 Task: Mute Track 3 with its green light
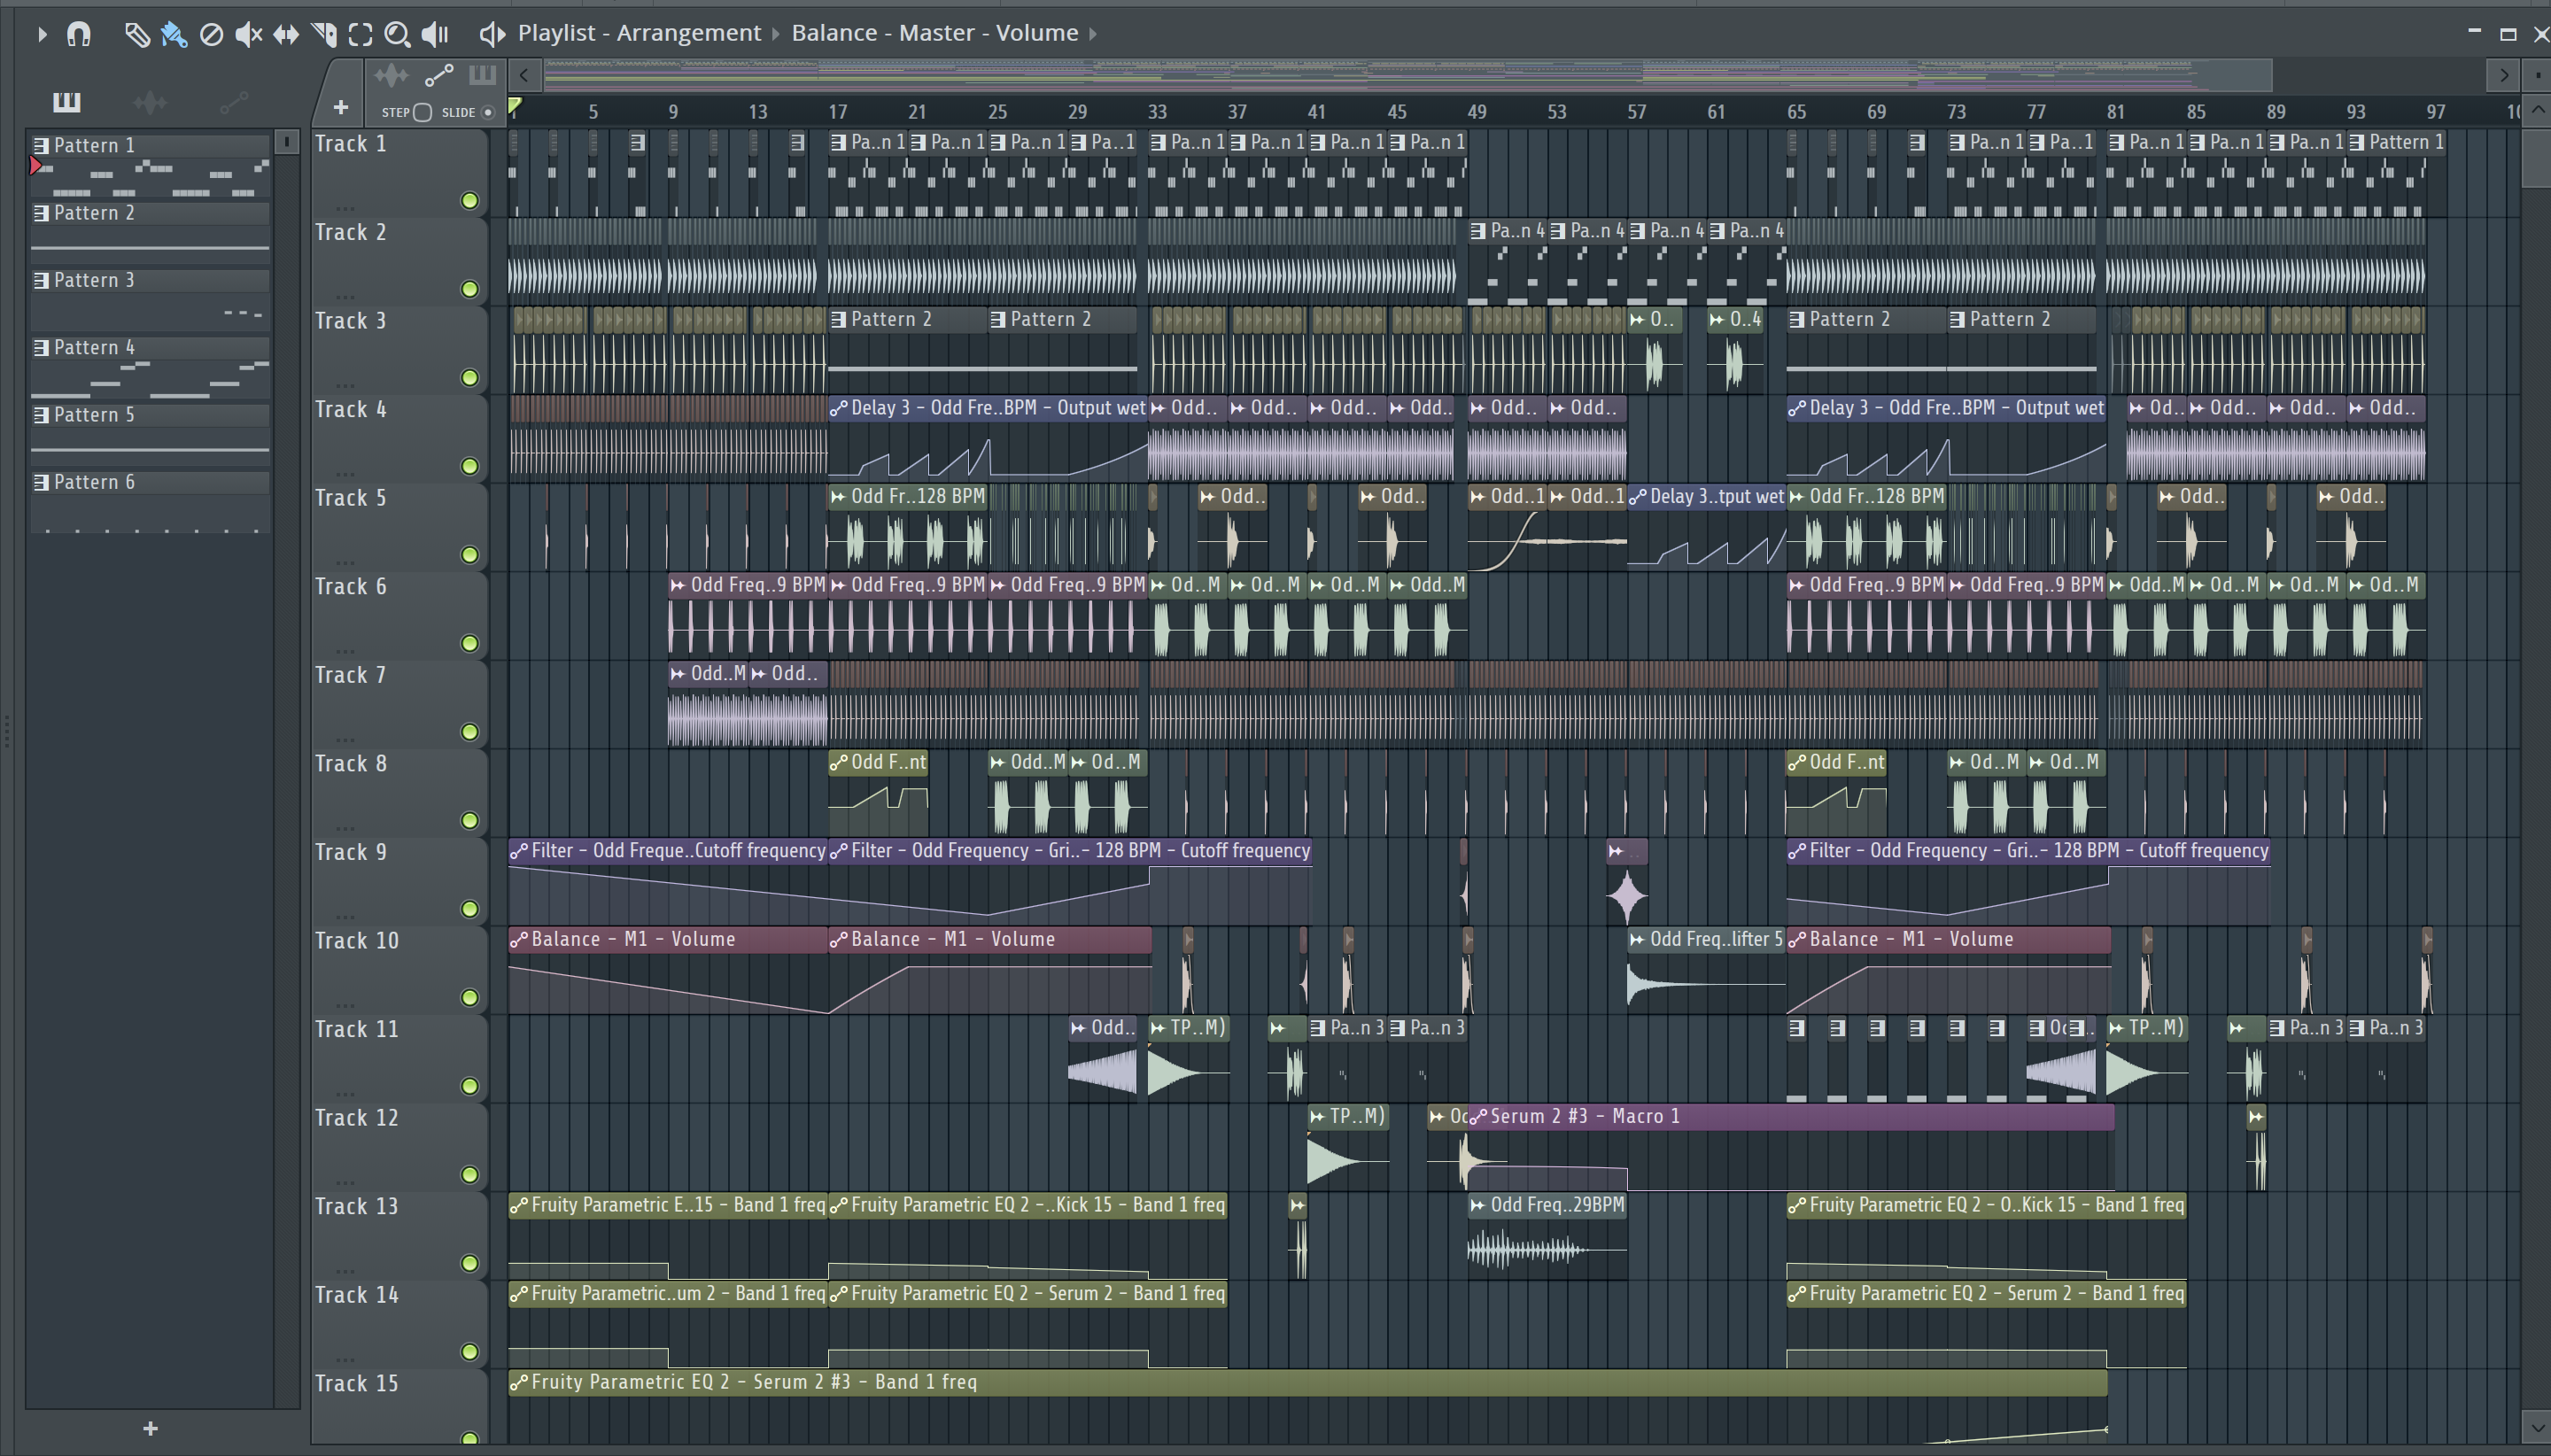pos(469,378)
